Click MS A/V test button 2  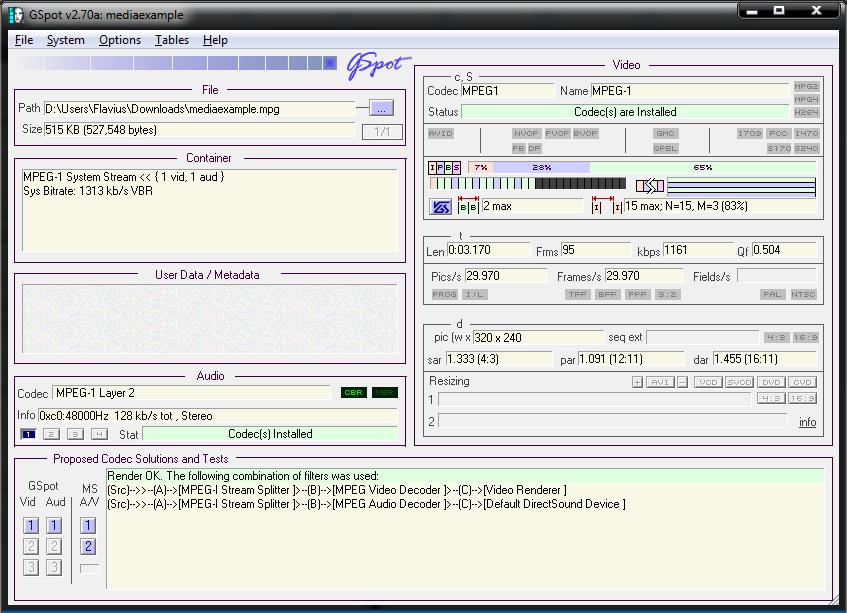point(89,547)
